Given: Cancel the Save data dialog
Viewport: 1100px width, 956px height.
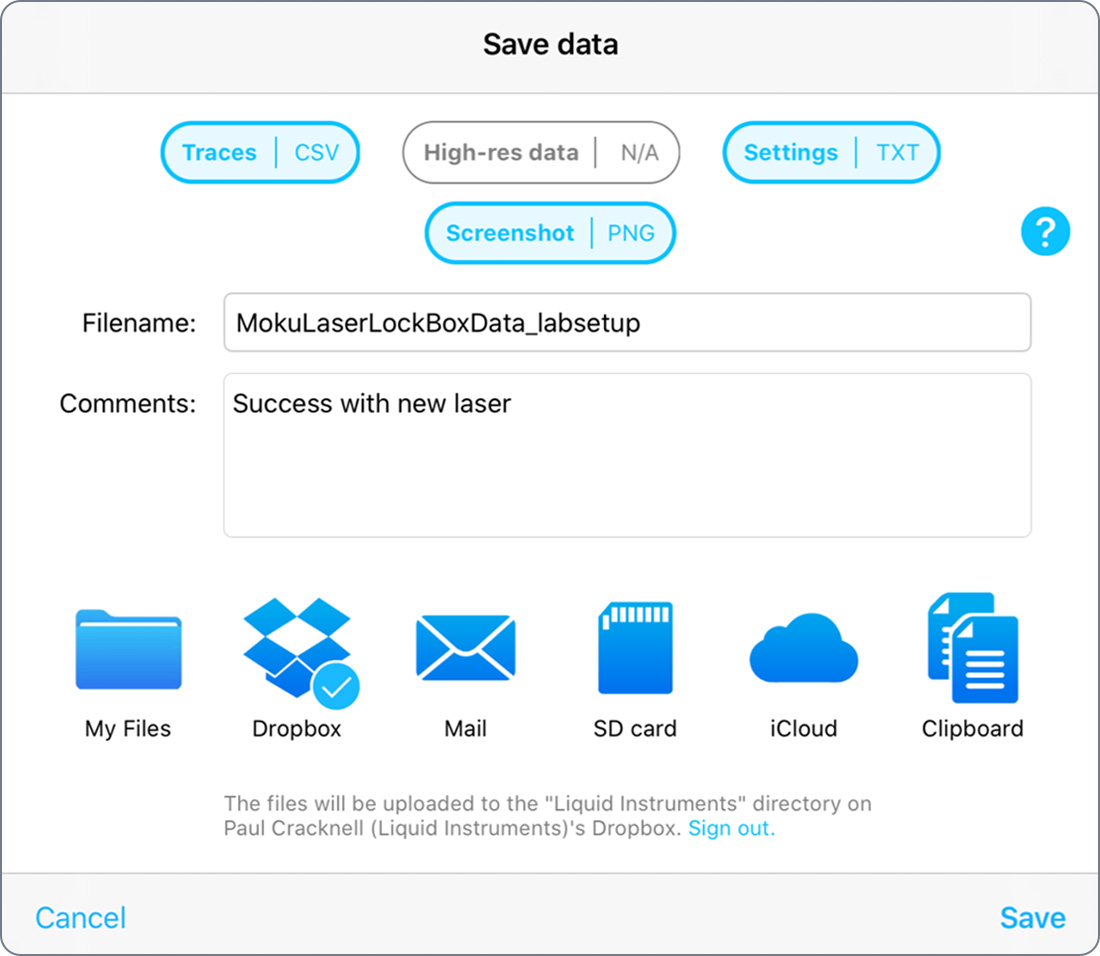Looking at the screenshot, I should [x=81, y=917].
